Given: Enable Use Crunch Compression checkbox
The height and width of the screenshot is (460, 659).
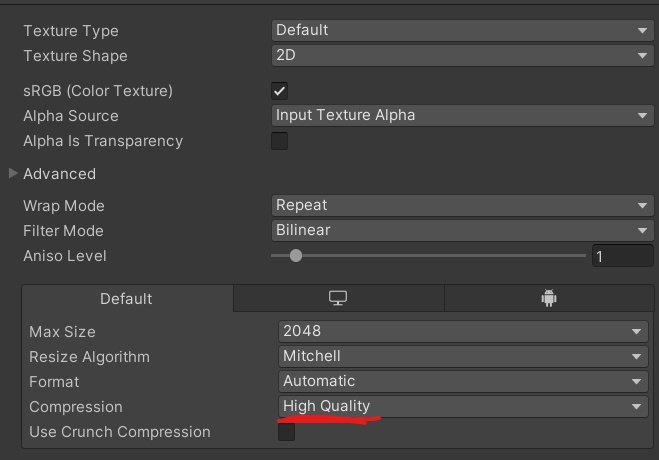Looking at the screenshot, I should 287,432.
